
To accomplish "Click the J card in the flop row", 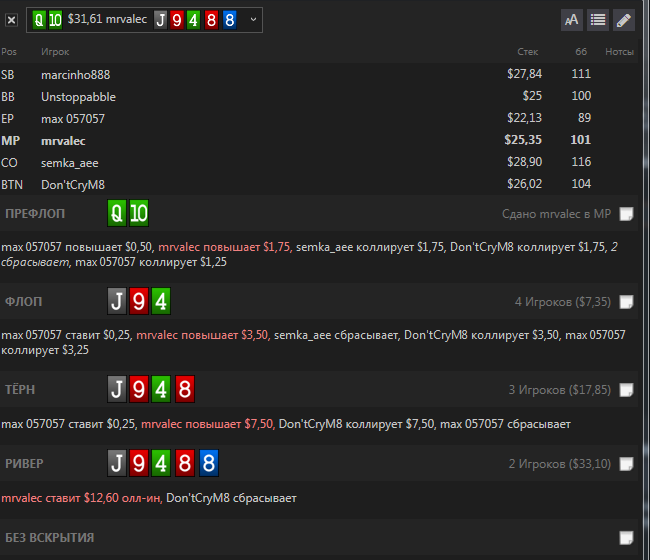I will pyautogui.click(x=117, y=301).
